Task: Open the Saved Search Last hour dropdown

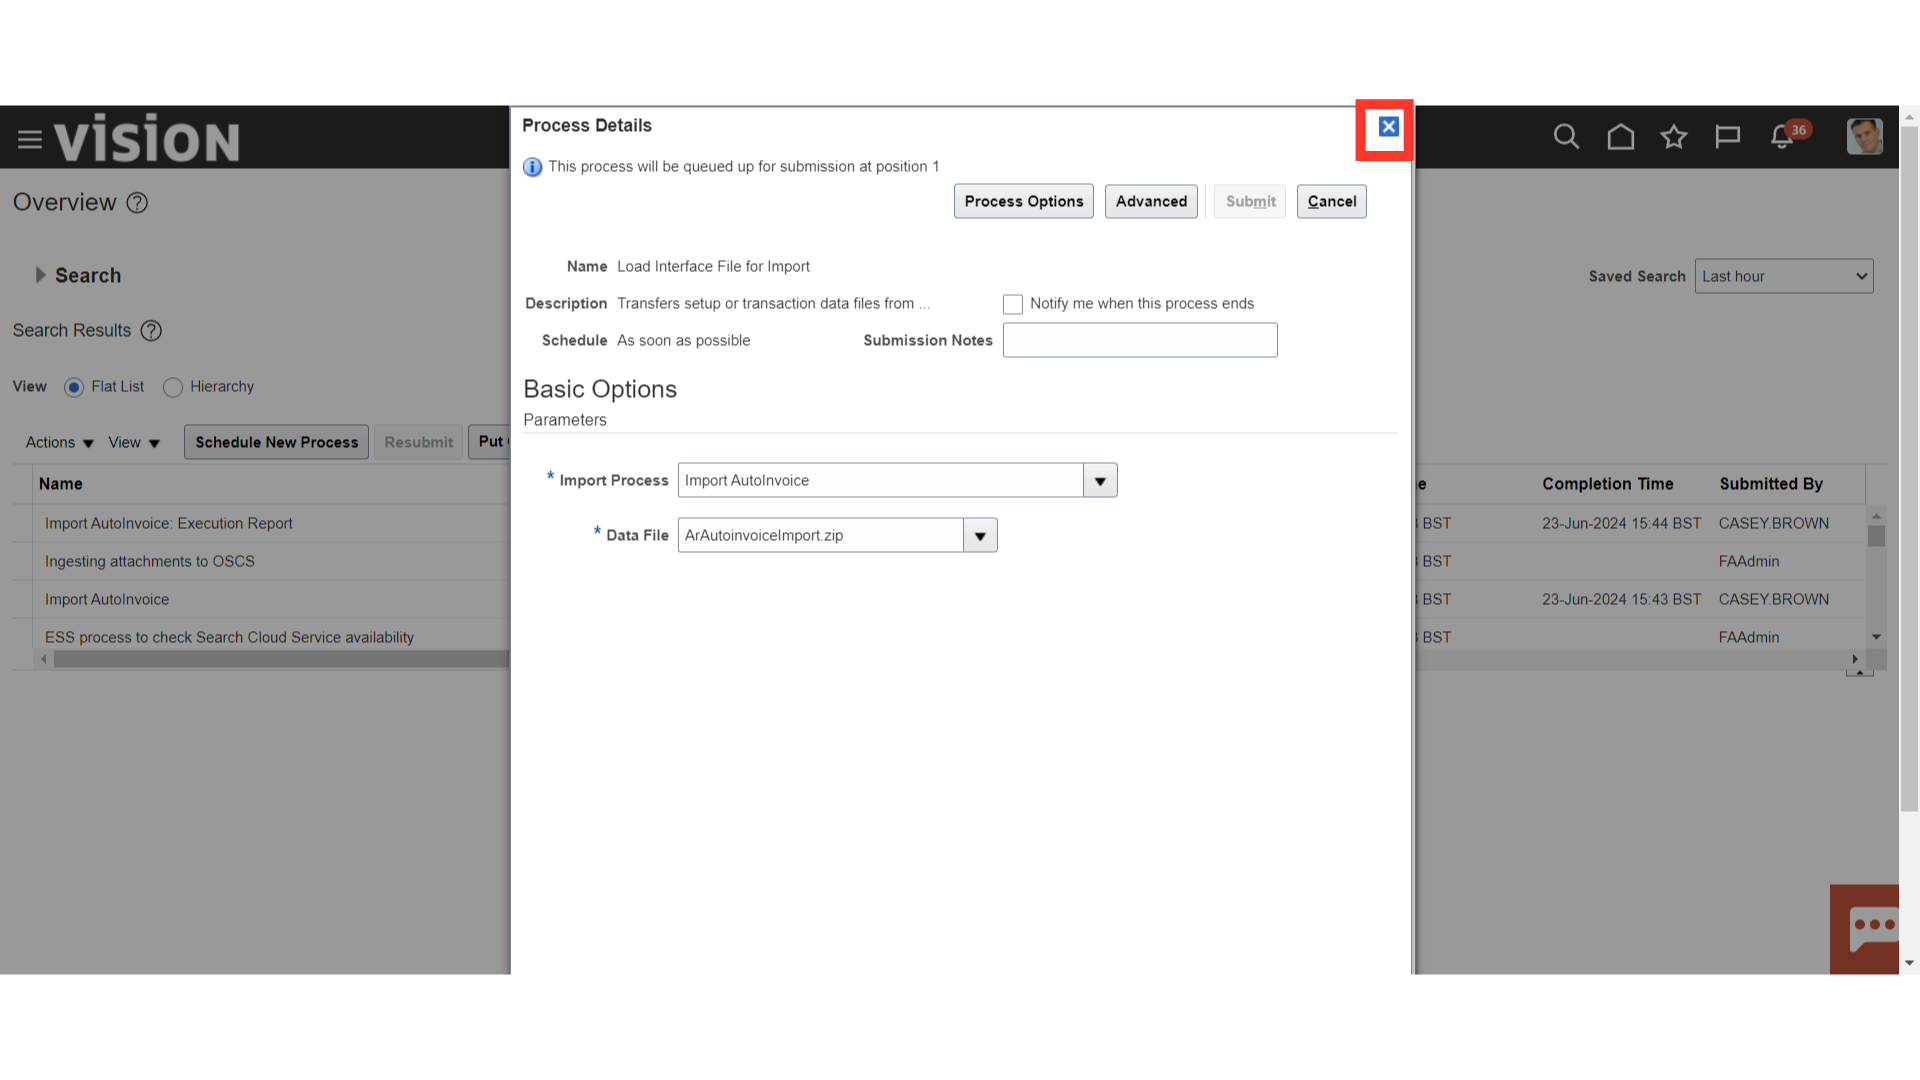Action: click(1784, 276)
